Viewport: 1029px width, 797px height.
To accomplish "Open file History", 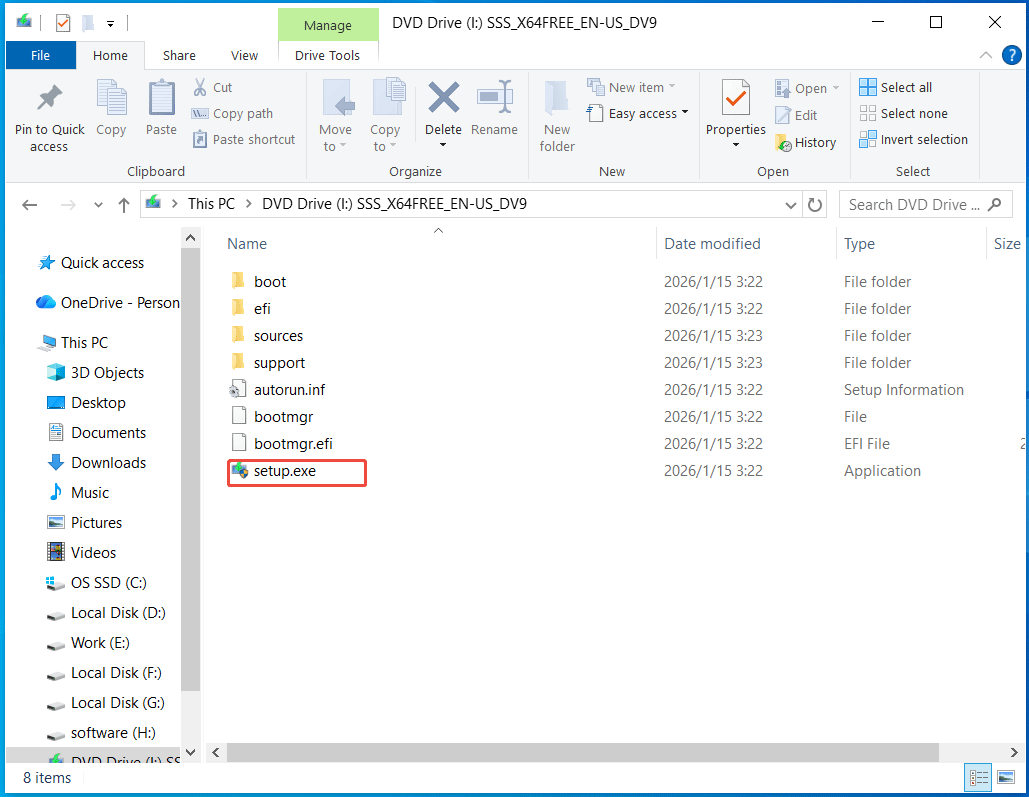I will click(x=806, y=142).
